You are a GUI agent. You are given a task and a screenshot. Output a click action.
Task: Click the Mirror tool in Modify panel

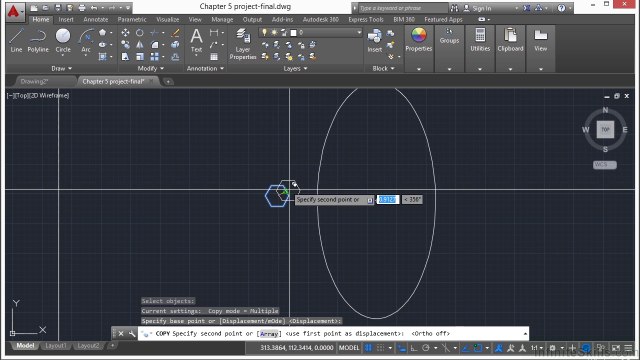pos(140,44)
